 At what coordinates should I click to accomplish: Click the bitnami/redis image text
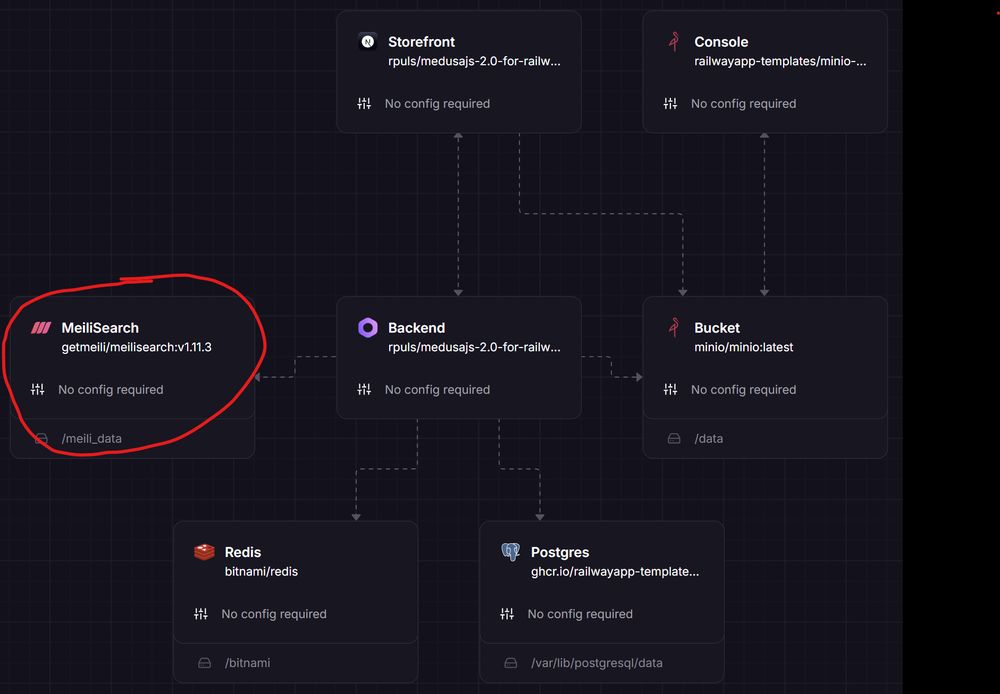pos(261,572)
